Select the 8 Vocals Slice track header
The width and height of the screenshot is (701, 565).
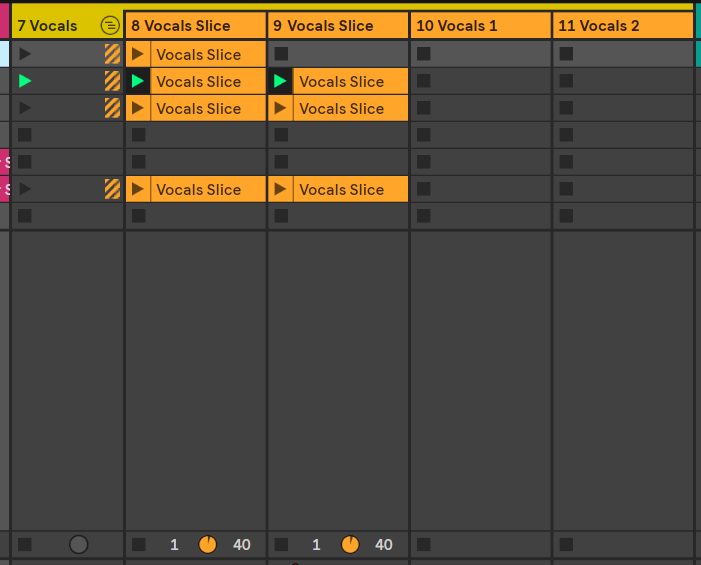(x=190, y=26)
